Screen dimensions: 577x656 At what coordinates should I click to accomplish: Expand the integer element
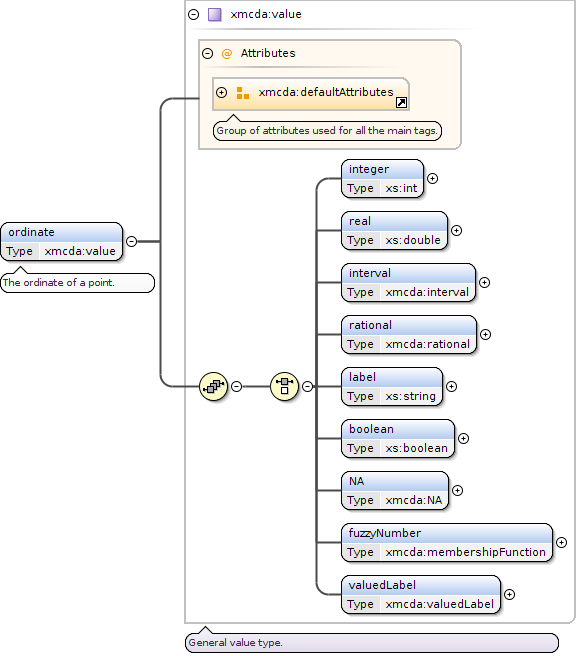pyautogui.click(x=432, y=179)
